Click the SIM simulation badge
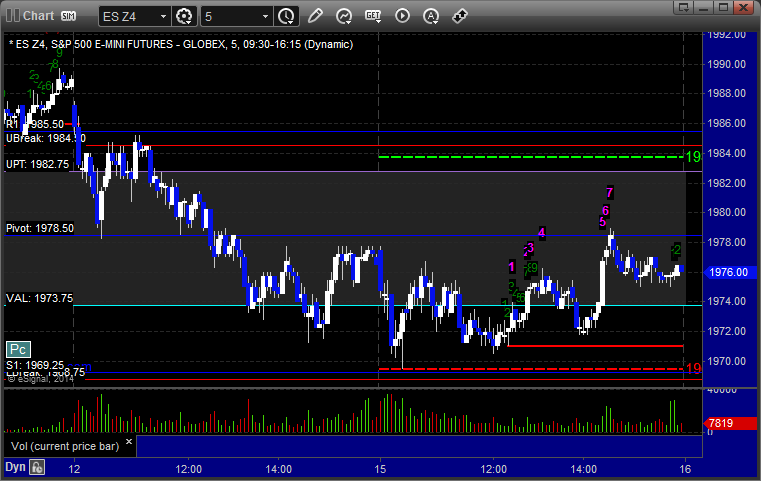 pos(68,16)
